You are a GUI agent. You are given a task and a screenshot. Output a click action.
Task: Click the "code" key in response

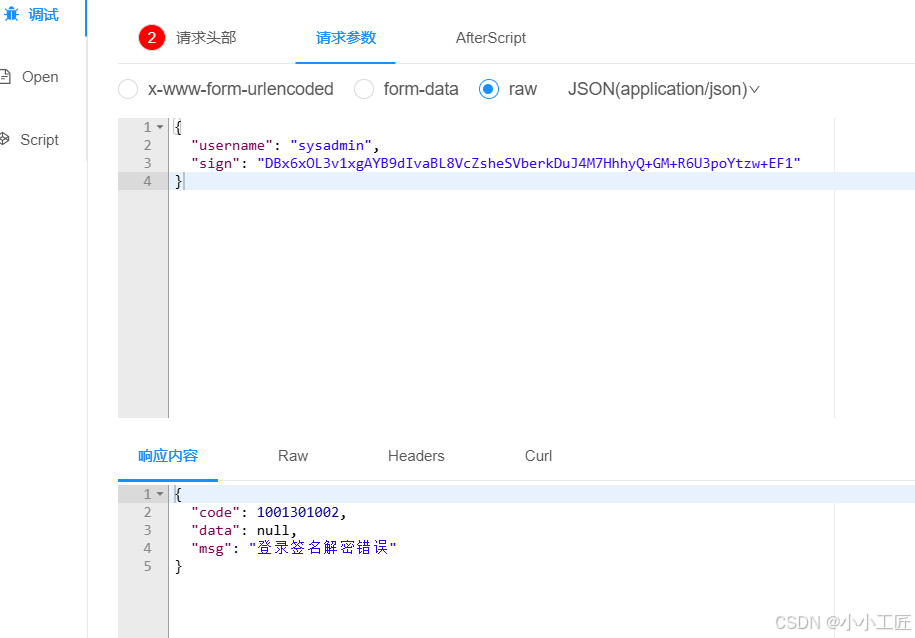[x=215, y=513]
